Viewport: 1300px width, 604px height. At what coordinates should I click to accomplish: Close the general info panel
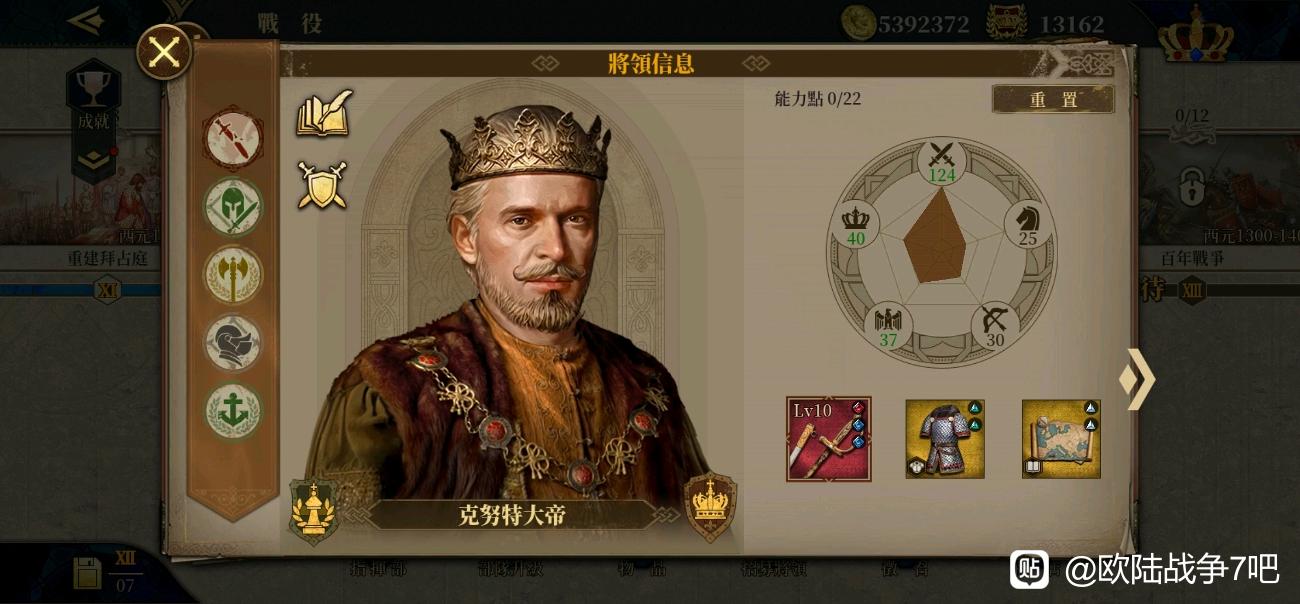[x=164, y=52]
